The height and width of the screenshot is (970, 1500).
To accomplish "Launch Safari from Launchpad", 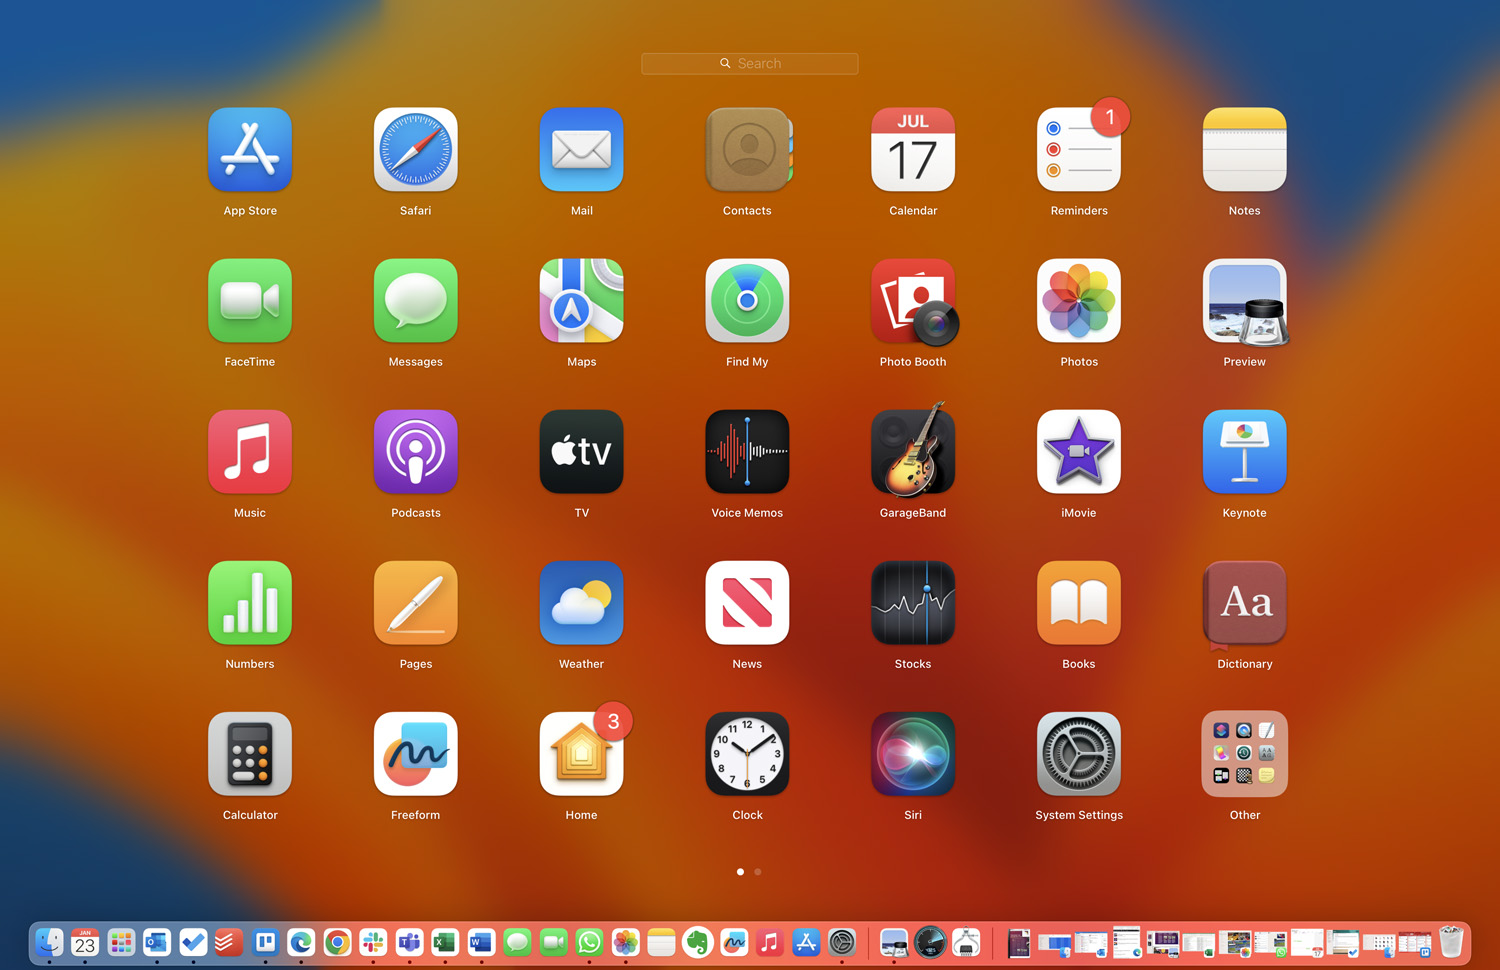I will pyautogui.click(x=416, y=150).
